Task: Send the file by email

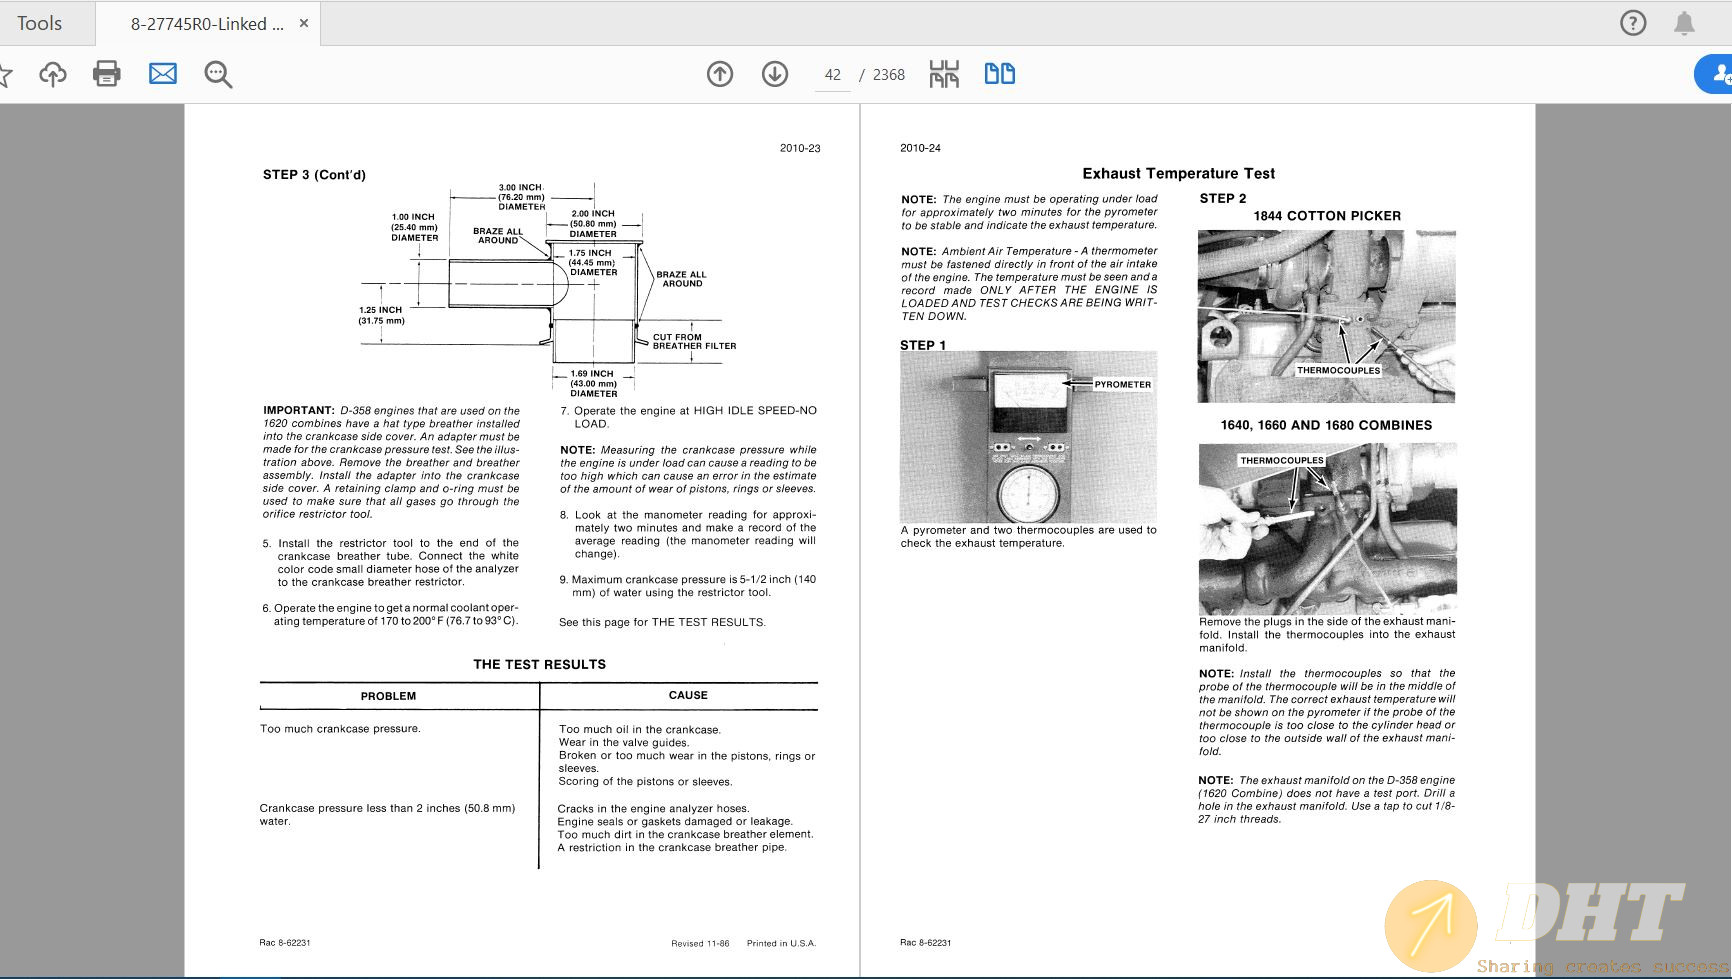Action: pos(163,74)
